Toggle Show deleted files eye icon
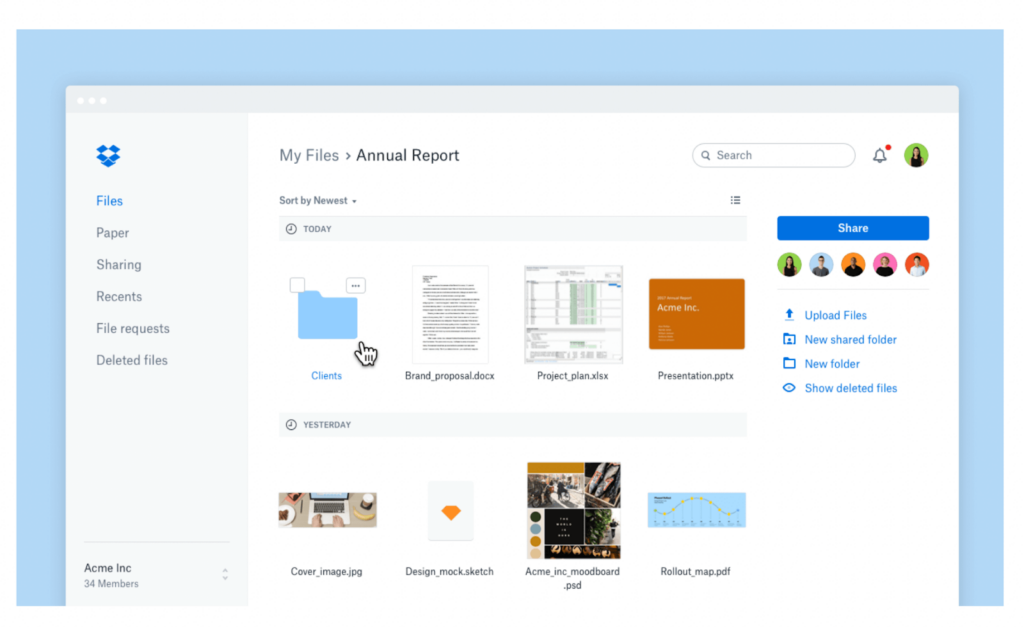1024x627 pixels. (x=789, y=388)
